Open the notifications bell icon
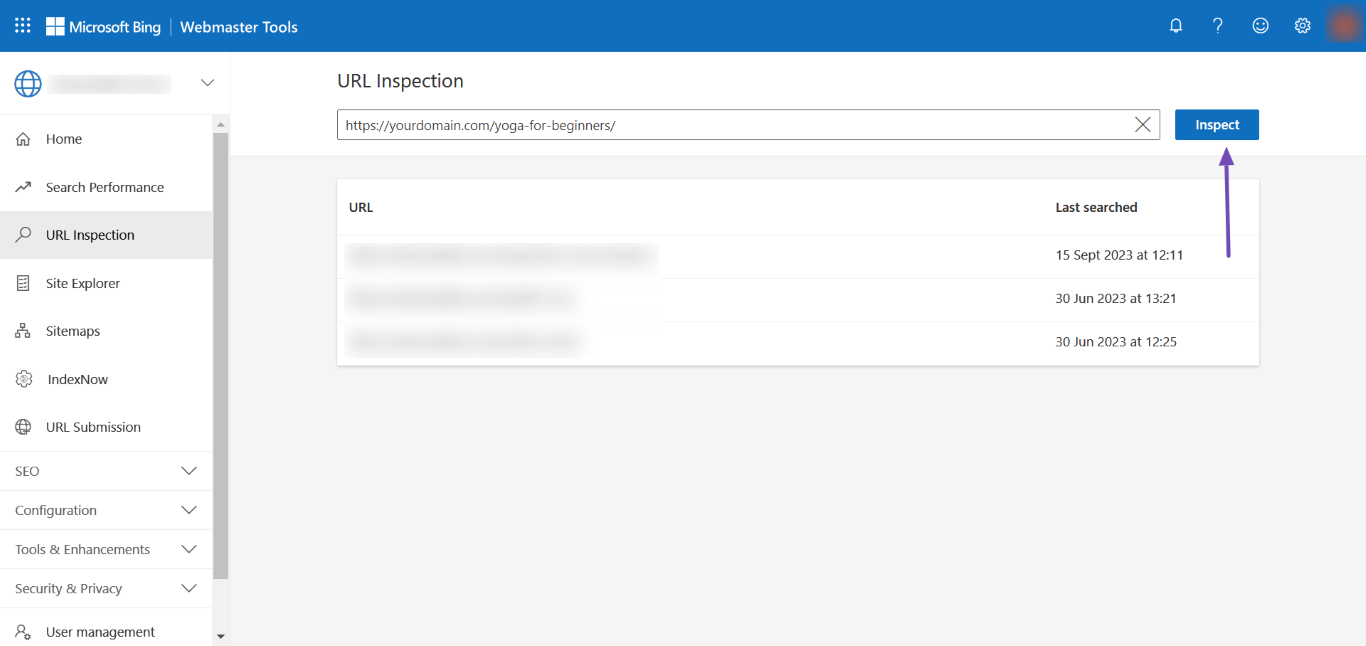Image resolution: width=1366 pixels, height=646 pixels. click(x=1176, y=26)
